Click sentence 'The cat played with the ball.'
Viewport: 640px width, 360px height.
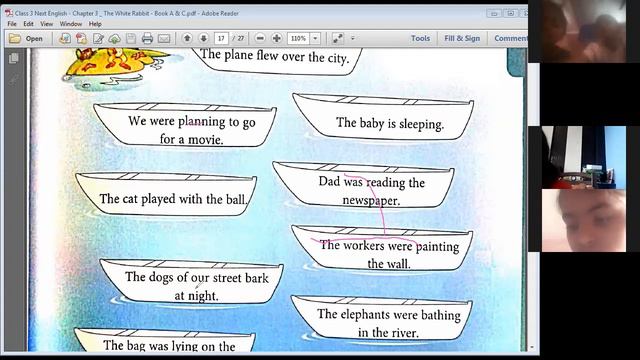[173, 199]
